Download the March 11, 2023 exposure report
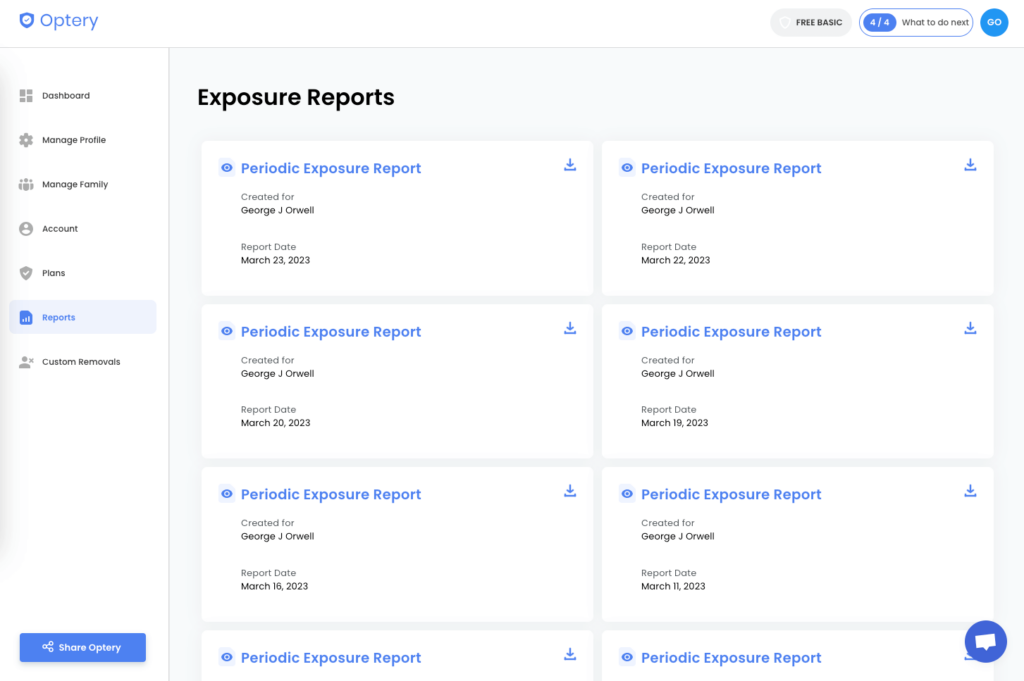1024x681 pixels. [970, 491]
